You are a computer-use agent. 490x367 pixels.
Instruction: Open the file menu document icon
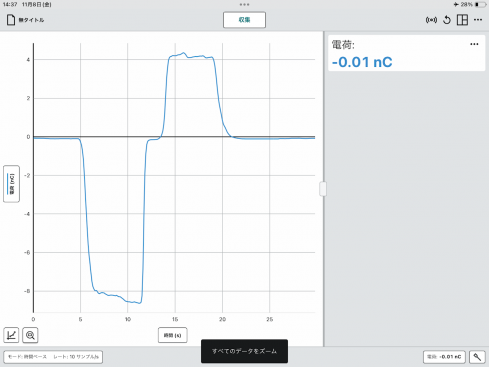coord(11,20)
